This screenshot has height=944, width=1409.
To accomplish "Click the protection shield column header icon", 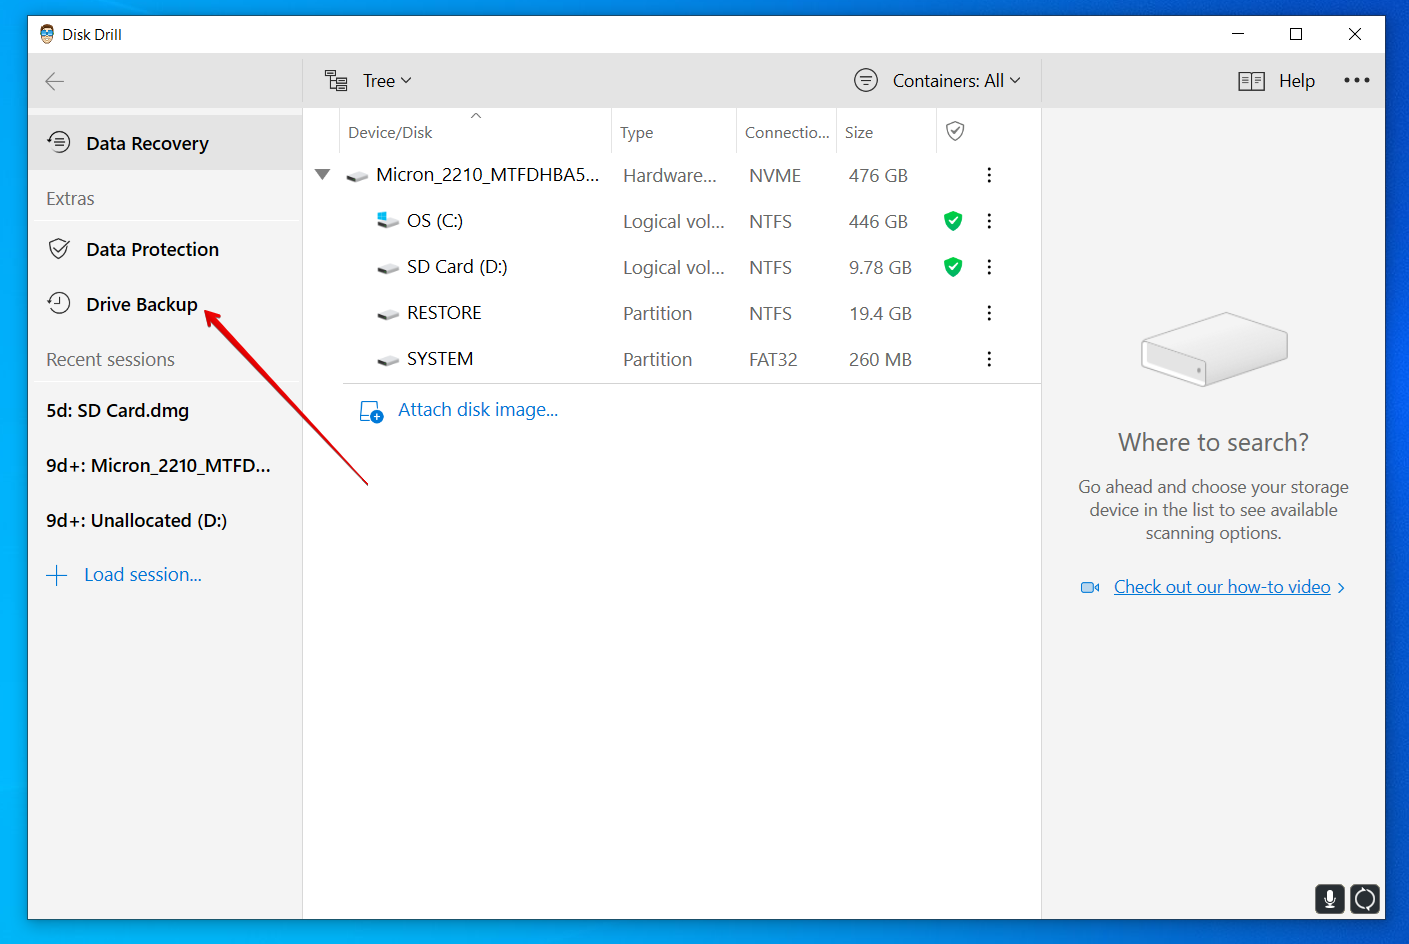I will (x=955, y=131).
